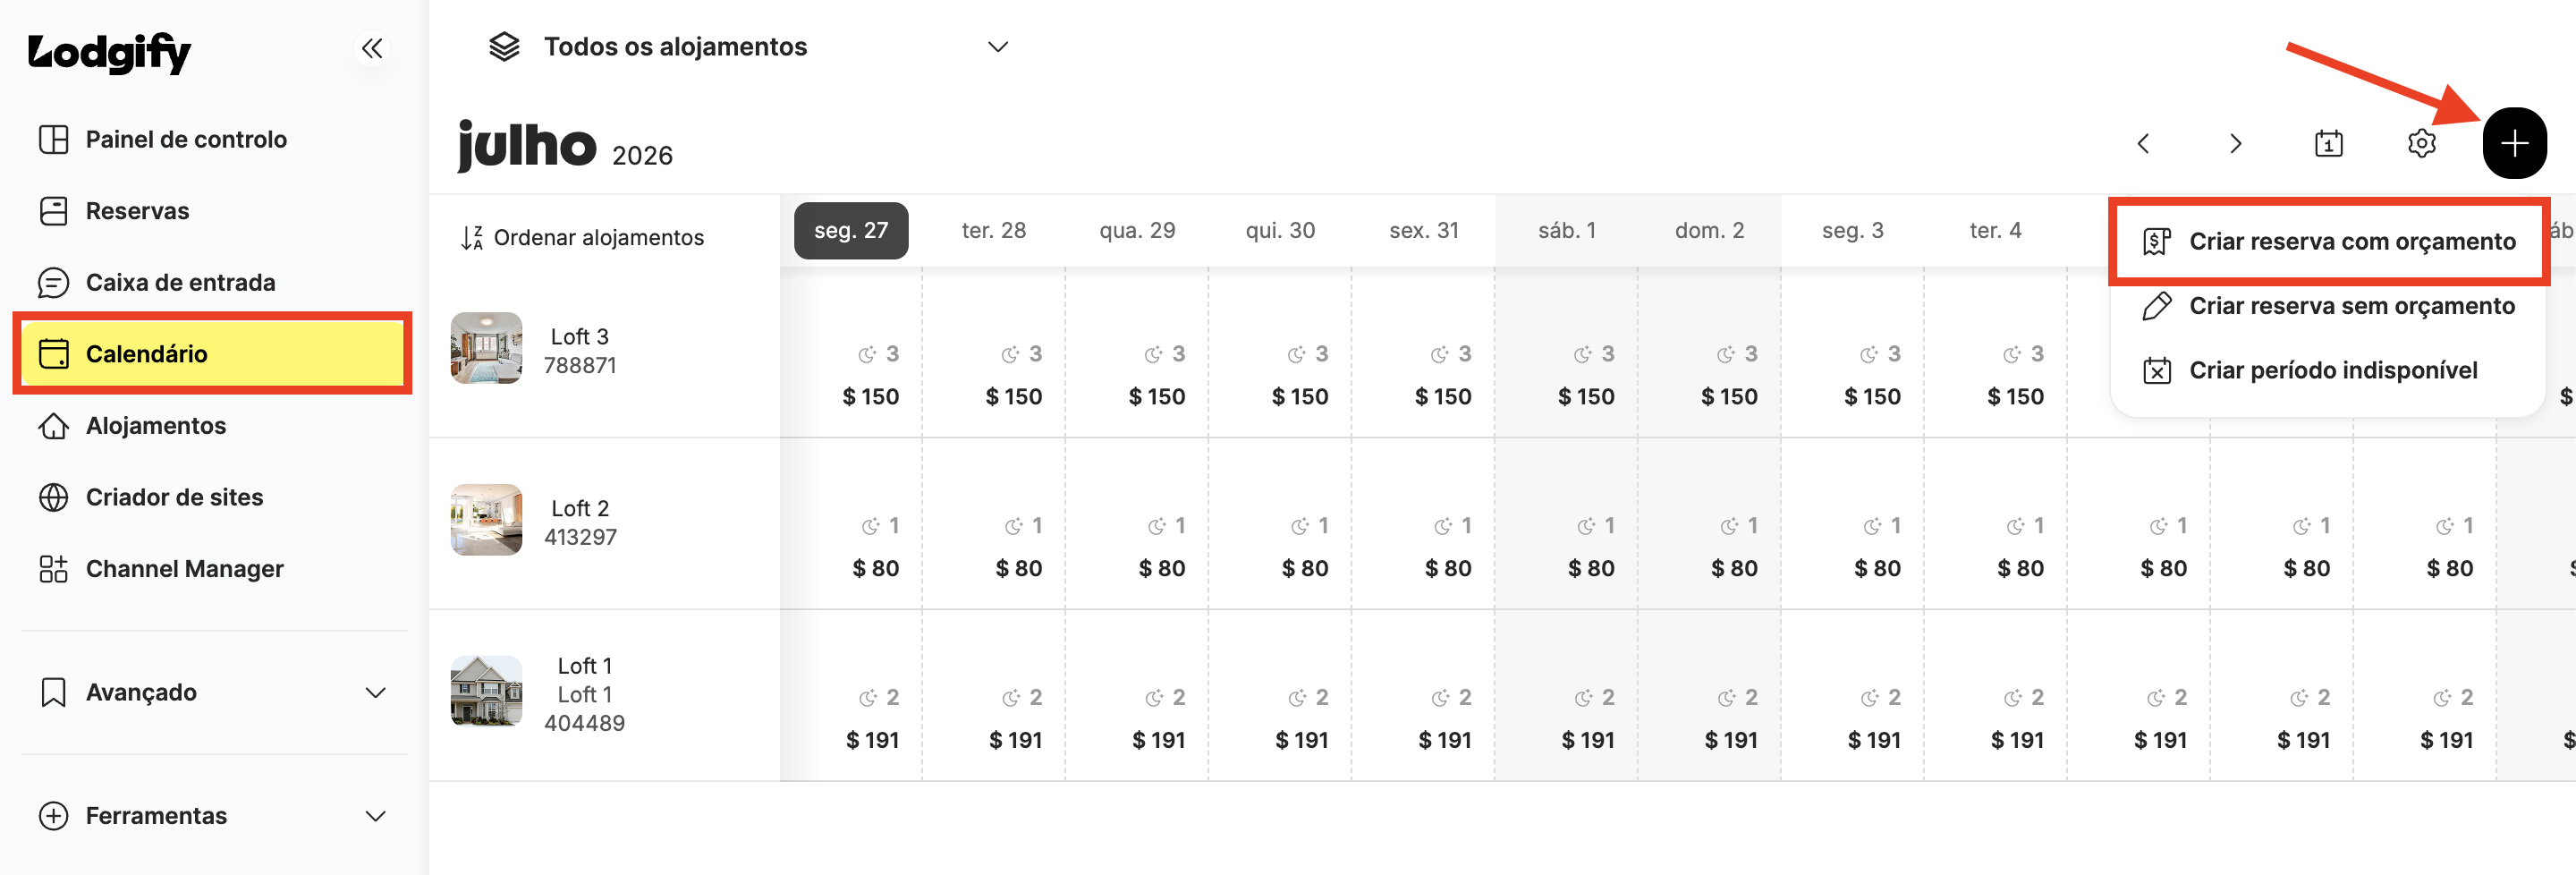The height and width of the screenshot is (875, 2576).
Task: Click the layers icon beside Todos os alojamentos
Action: tap(504, 47)
